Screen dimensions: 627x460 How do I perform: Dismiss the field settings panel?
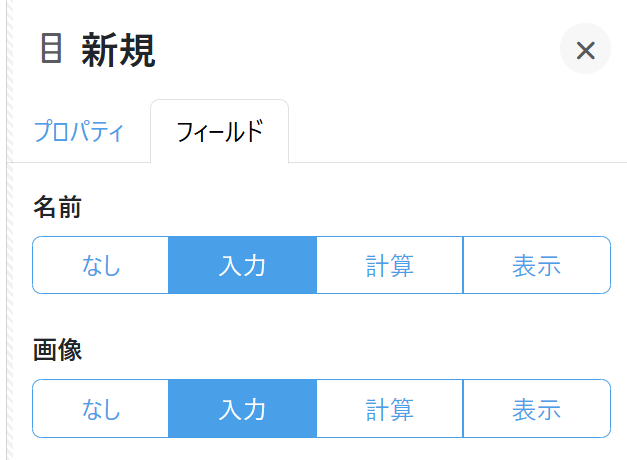click(x=585, y=50)
